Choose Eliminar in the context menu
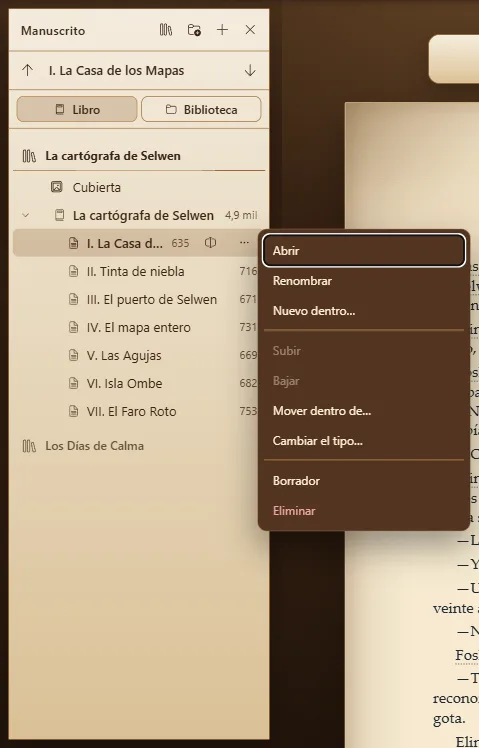 click(x=364, y=511)
